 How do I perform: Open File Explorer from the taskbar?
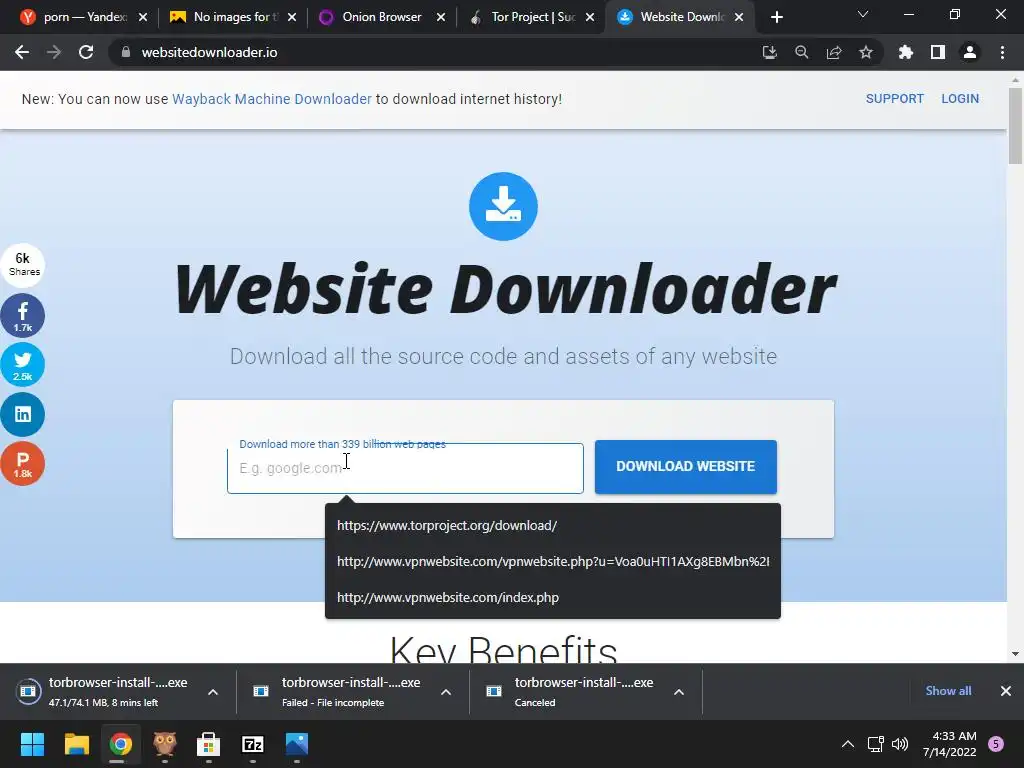[76, 744]
